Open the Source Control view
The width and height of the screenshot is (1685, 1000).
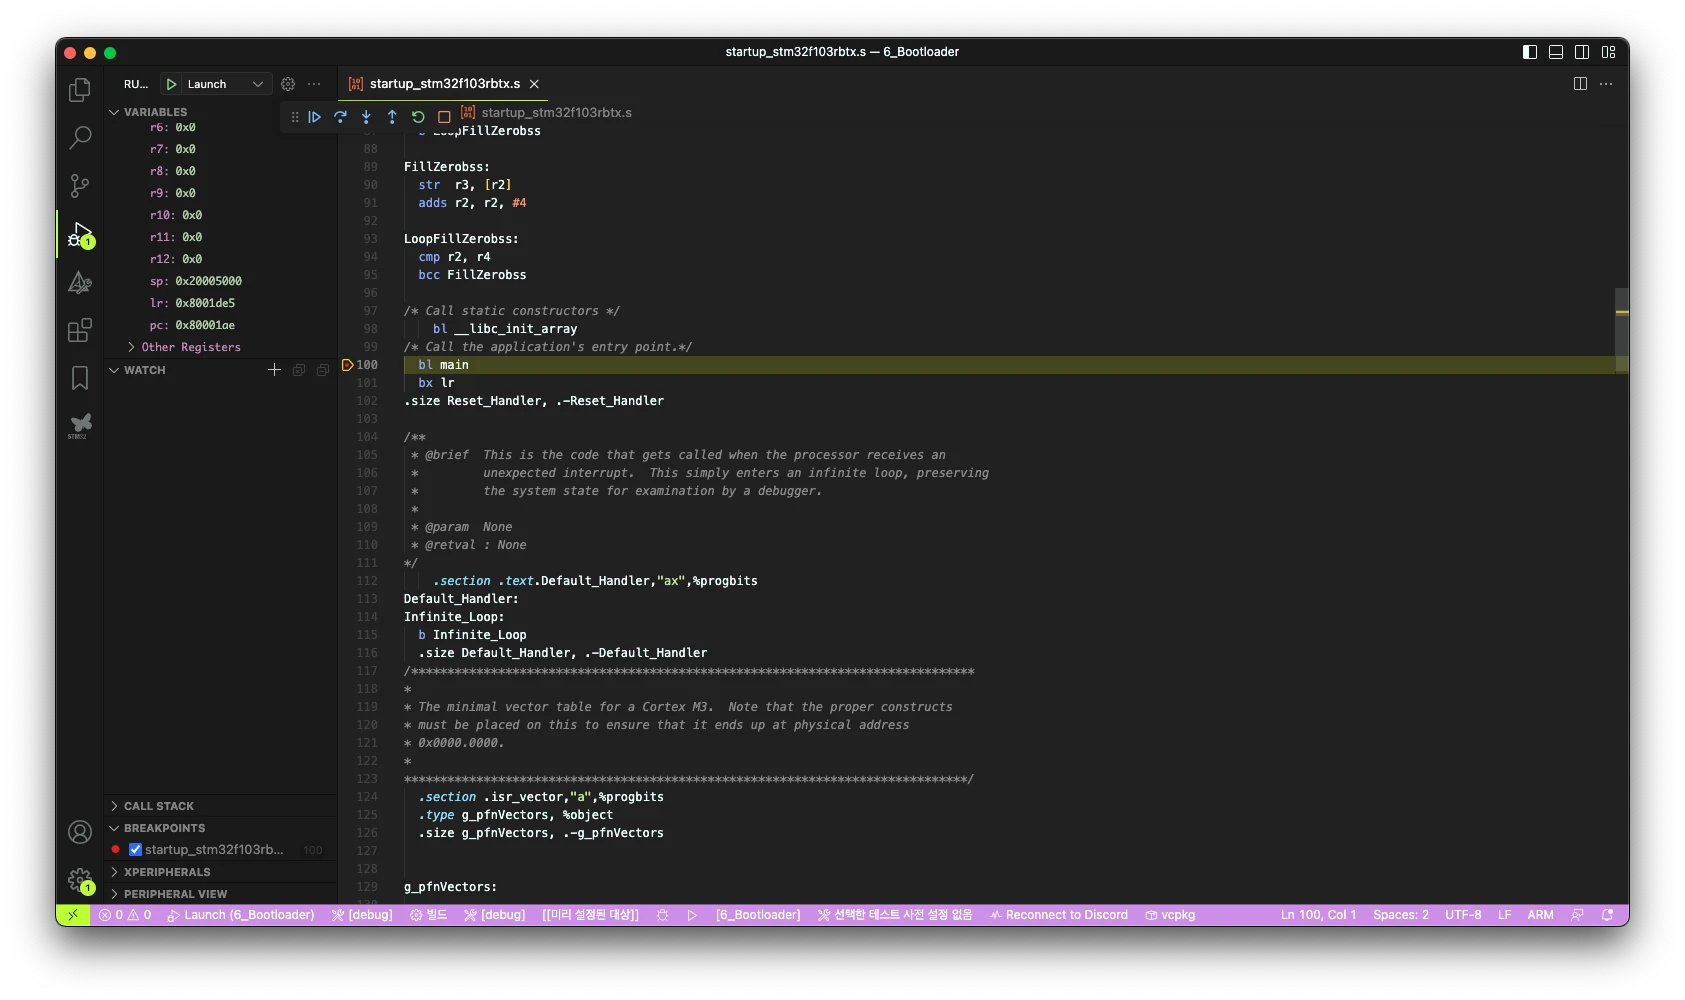(80, 185)
